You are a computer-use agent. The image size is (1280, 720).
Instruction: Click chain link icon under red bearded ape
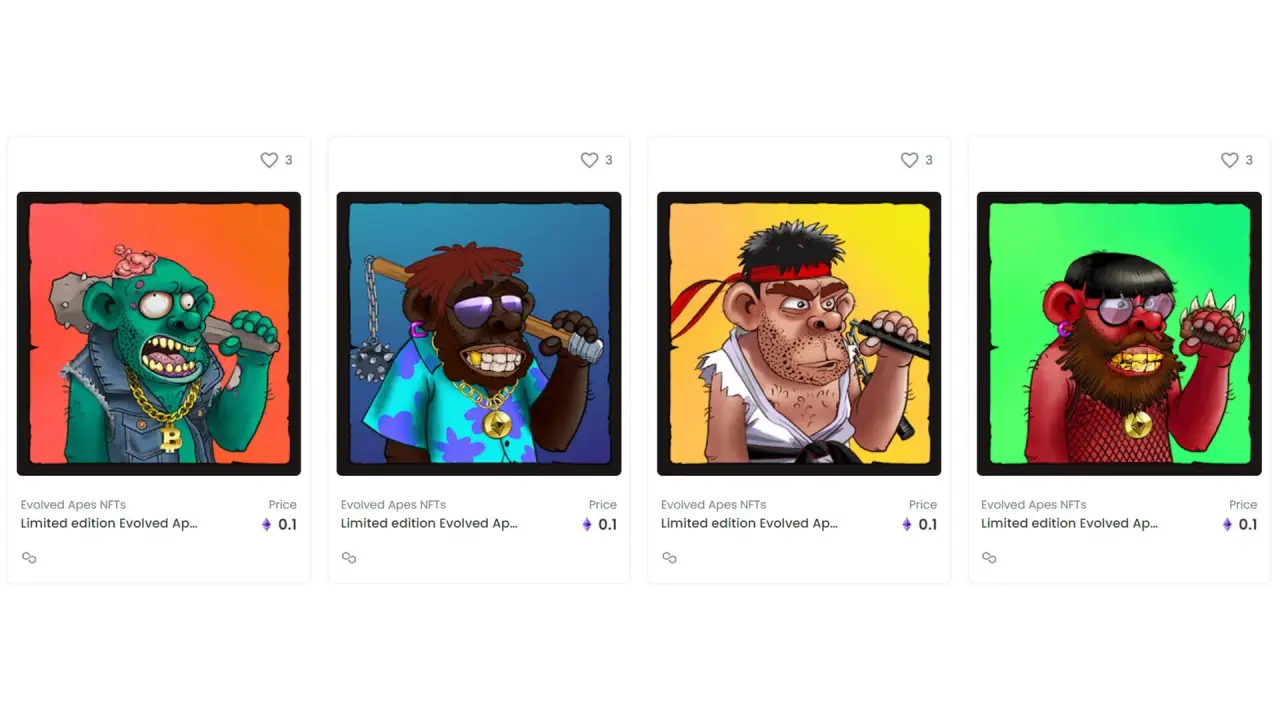point(989,558)
